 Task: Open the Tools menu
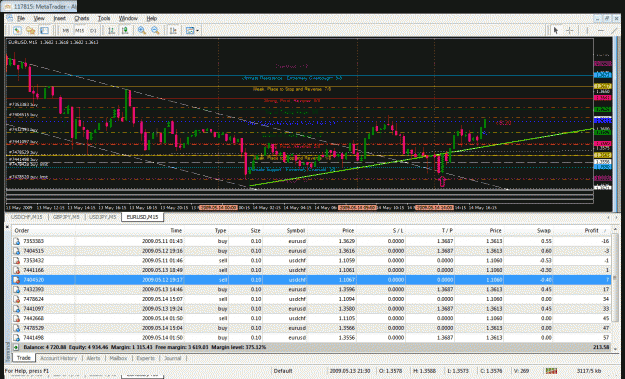click(x=104, y=18)
